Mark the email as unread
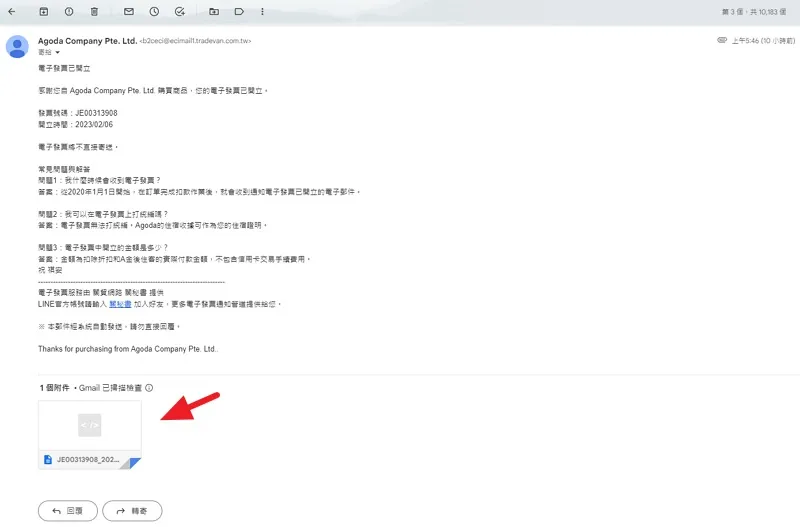Screen dimensions: 800x527 (x=129, y=11)
